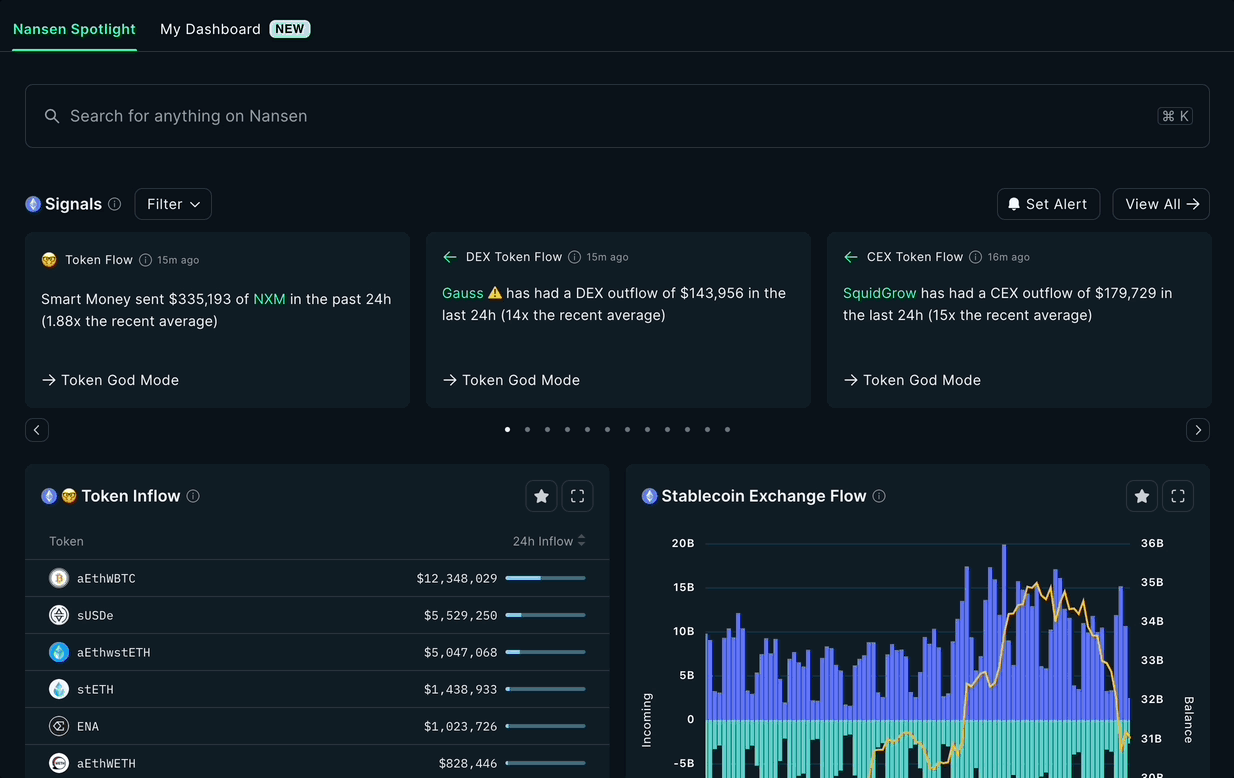Go back using left carousel arrow
Screen dimensions: 1234x778
pyautogui.click(x=37, y=429)
